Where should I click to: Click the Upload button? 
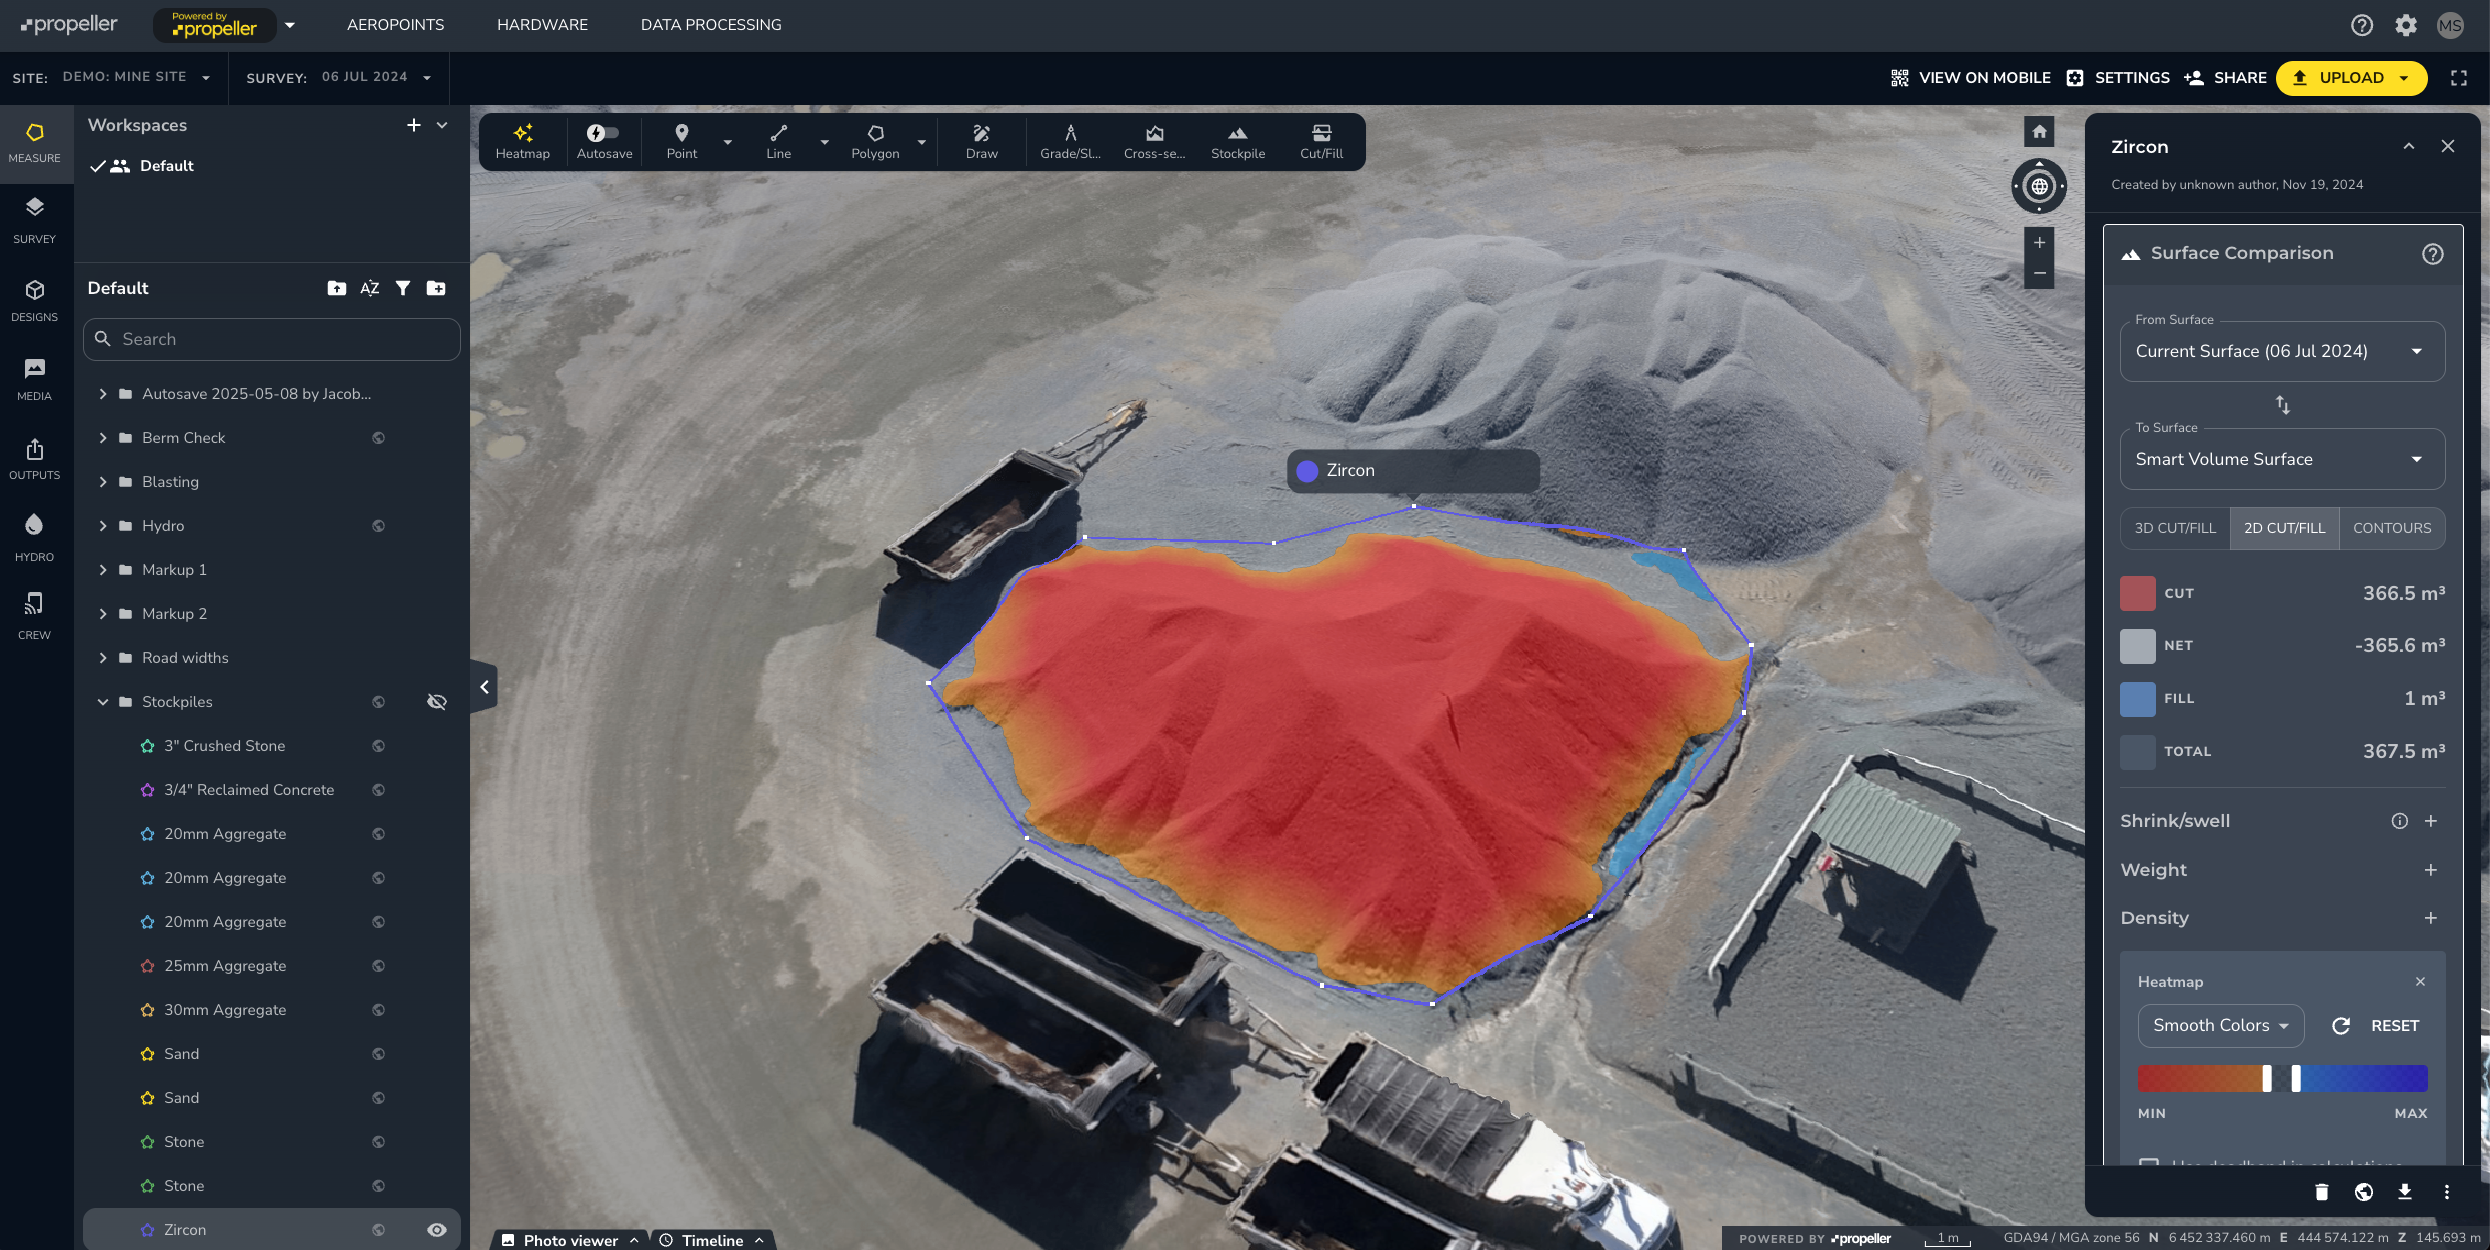point(2351,78)
